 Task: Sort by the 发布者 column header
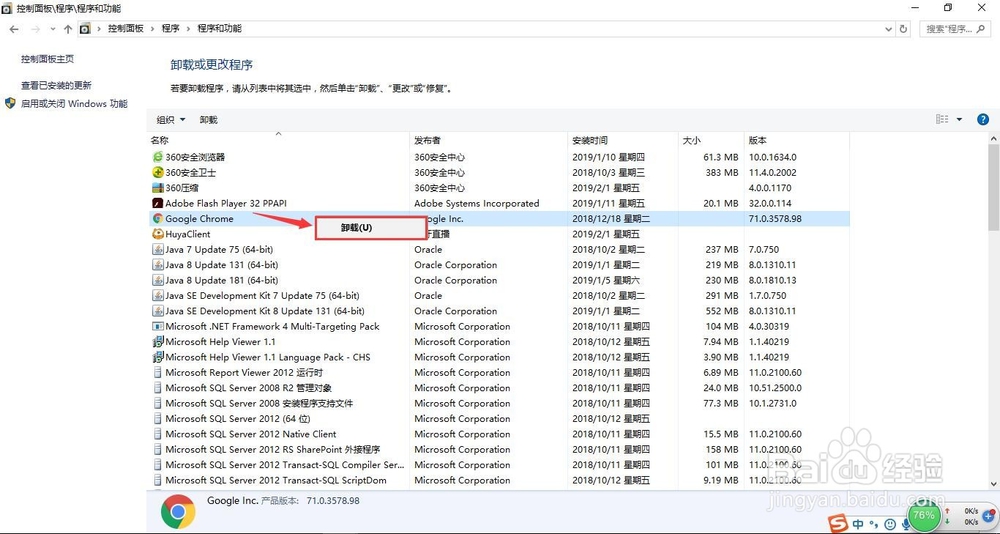489,140
